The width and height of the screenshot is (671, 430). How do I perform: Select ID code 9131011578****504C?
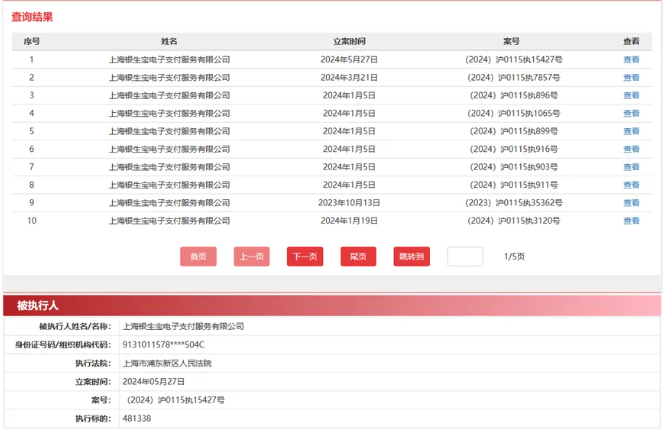coord(163,345)
